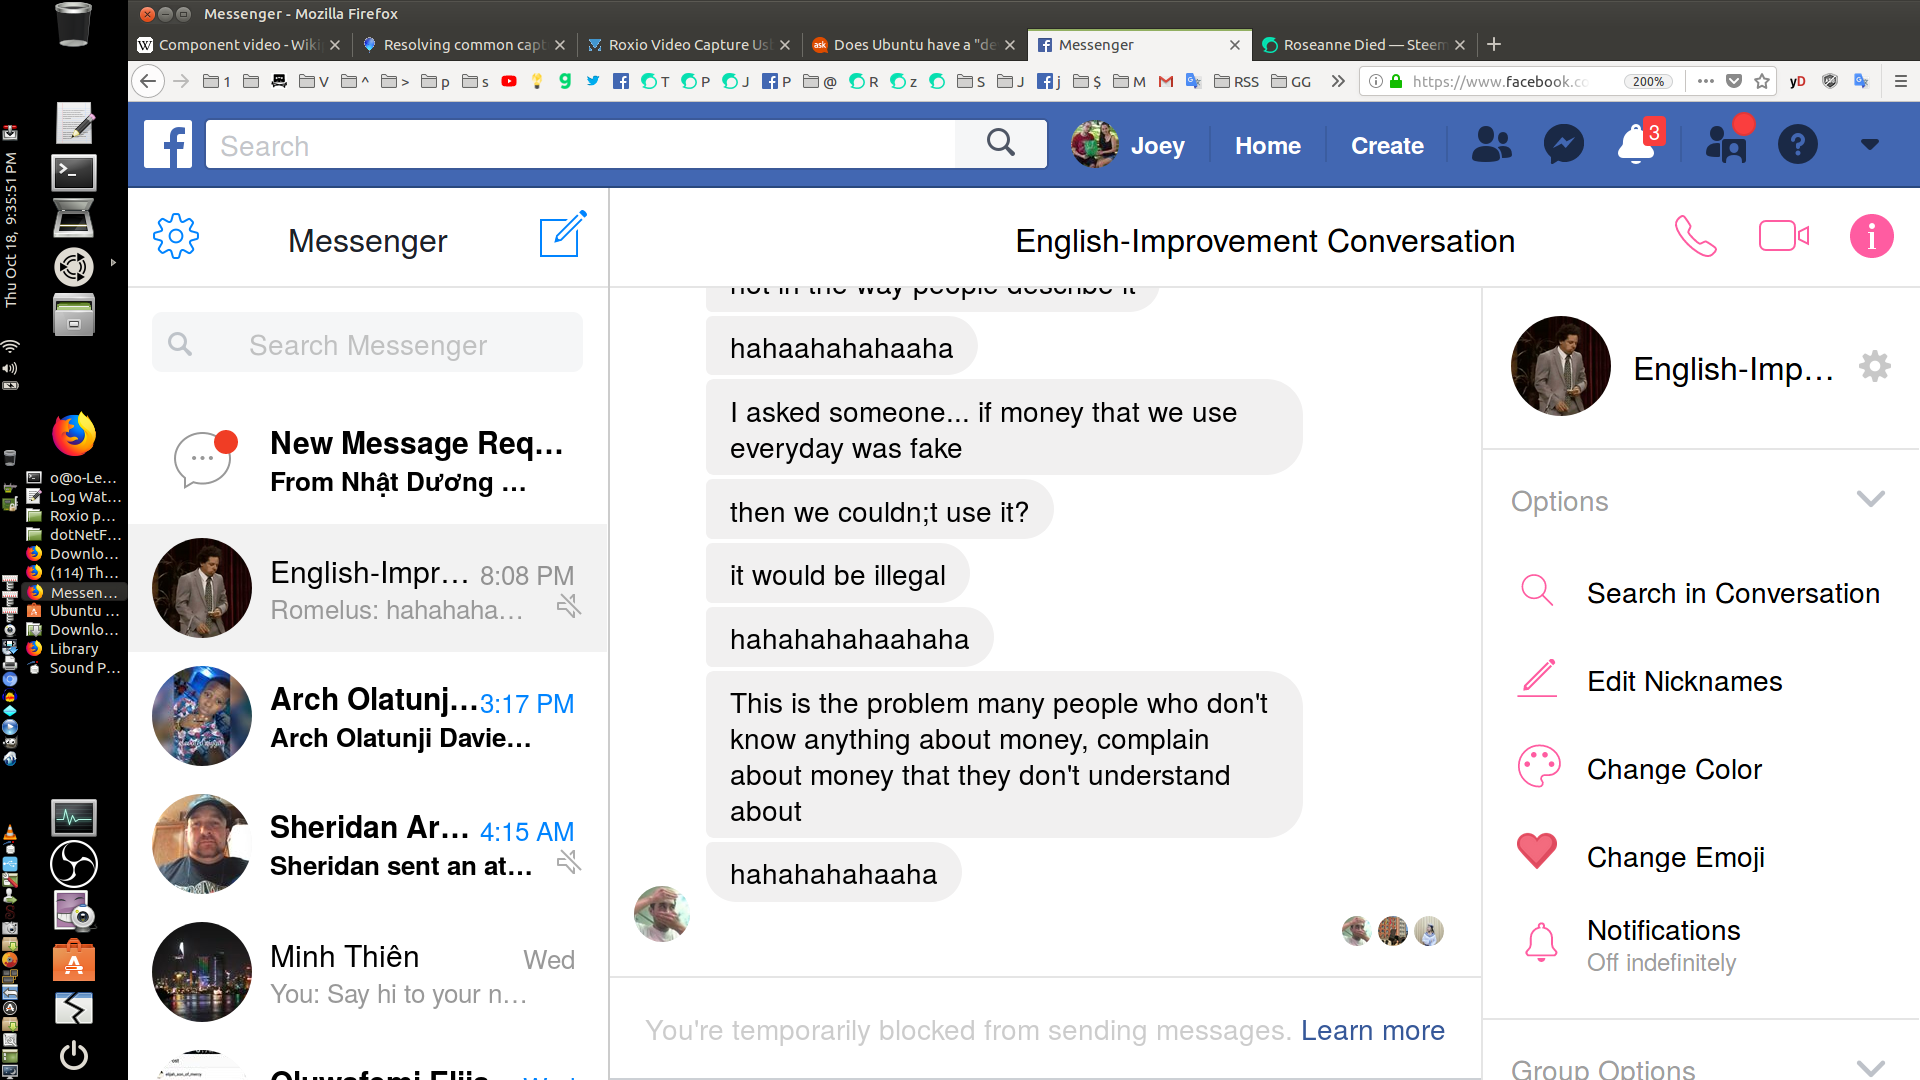Click English-Improvement group avatar thumbnail
This screenshot has width=1920, height=1080.
(1561, 366)
